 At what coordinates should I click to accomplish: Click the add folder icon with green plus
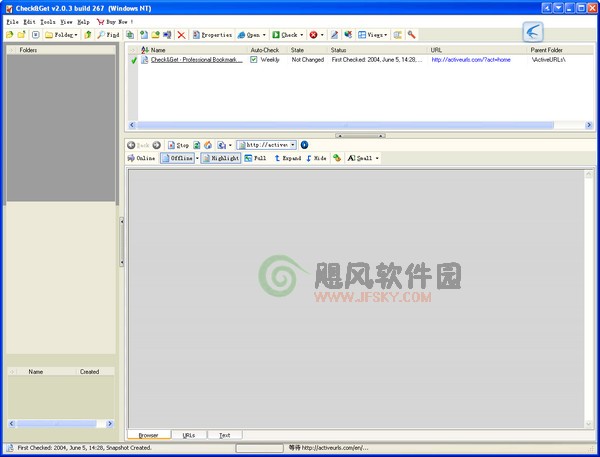click(x=155, y=35)
